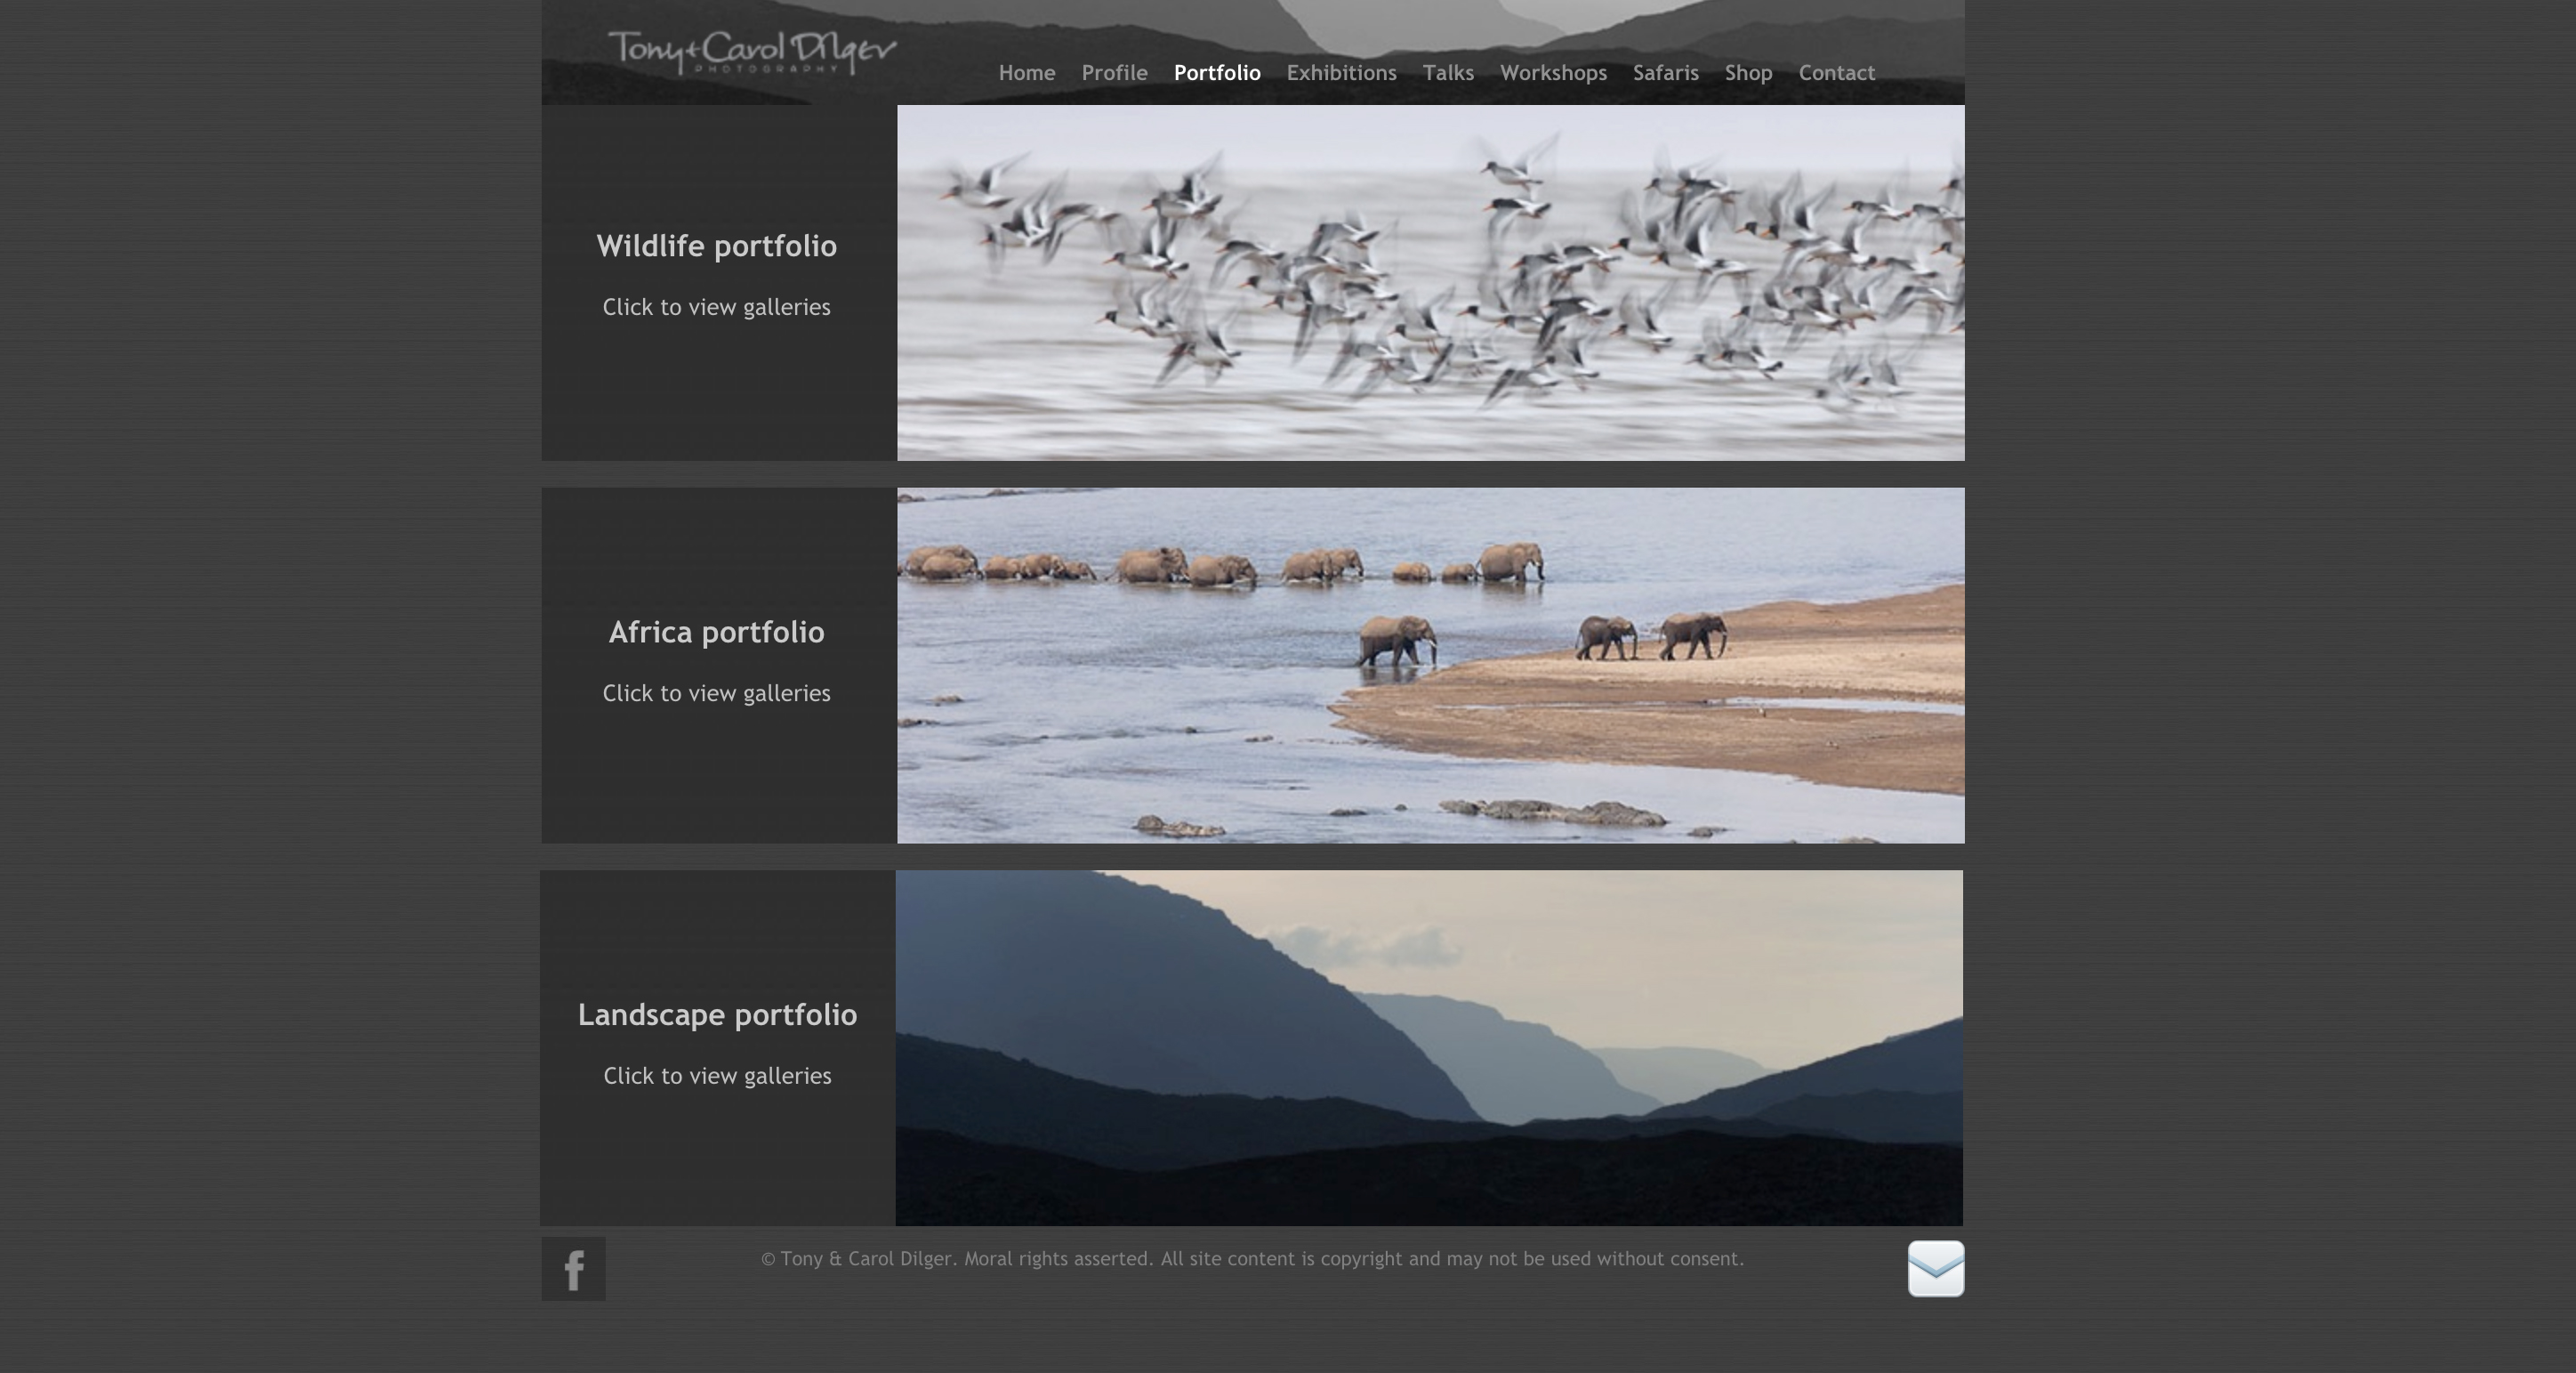Click the Contact menu link
Viewport: 2576px width, 1373px height.
[x=1836, y=73]
